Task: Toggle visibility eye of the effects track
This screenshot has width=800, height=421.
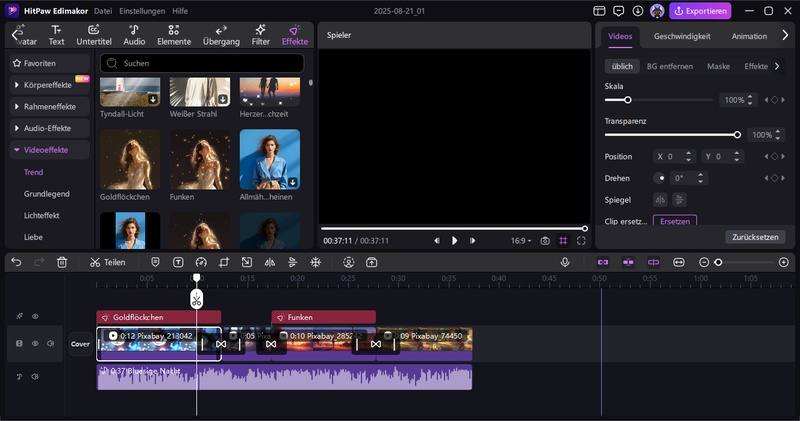Action: [x=35, y=316]
